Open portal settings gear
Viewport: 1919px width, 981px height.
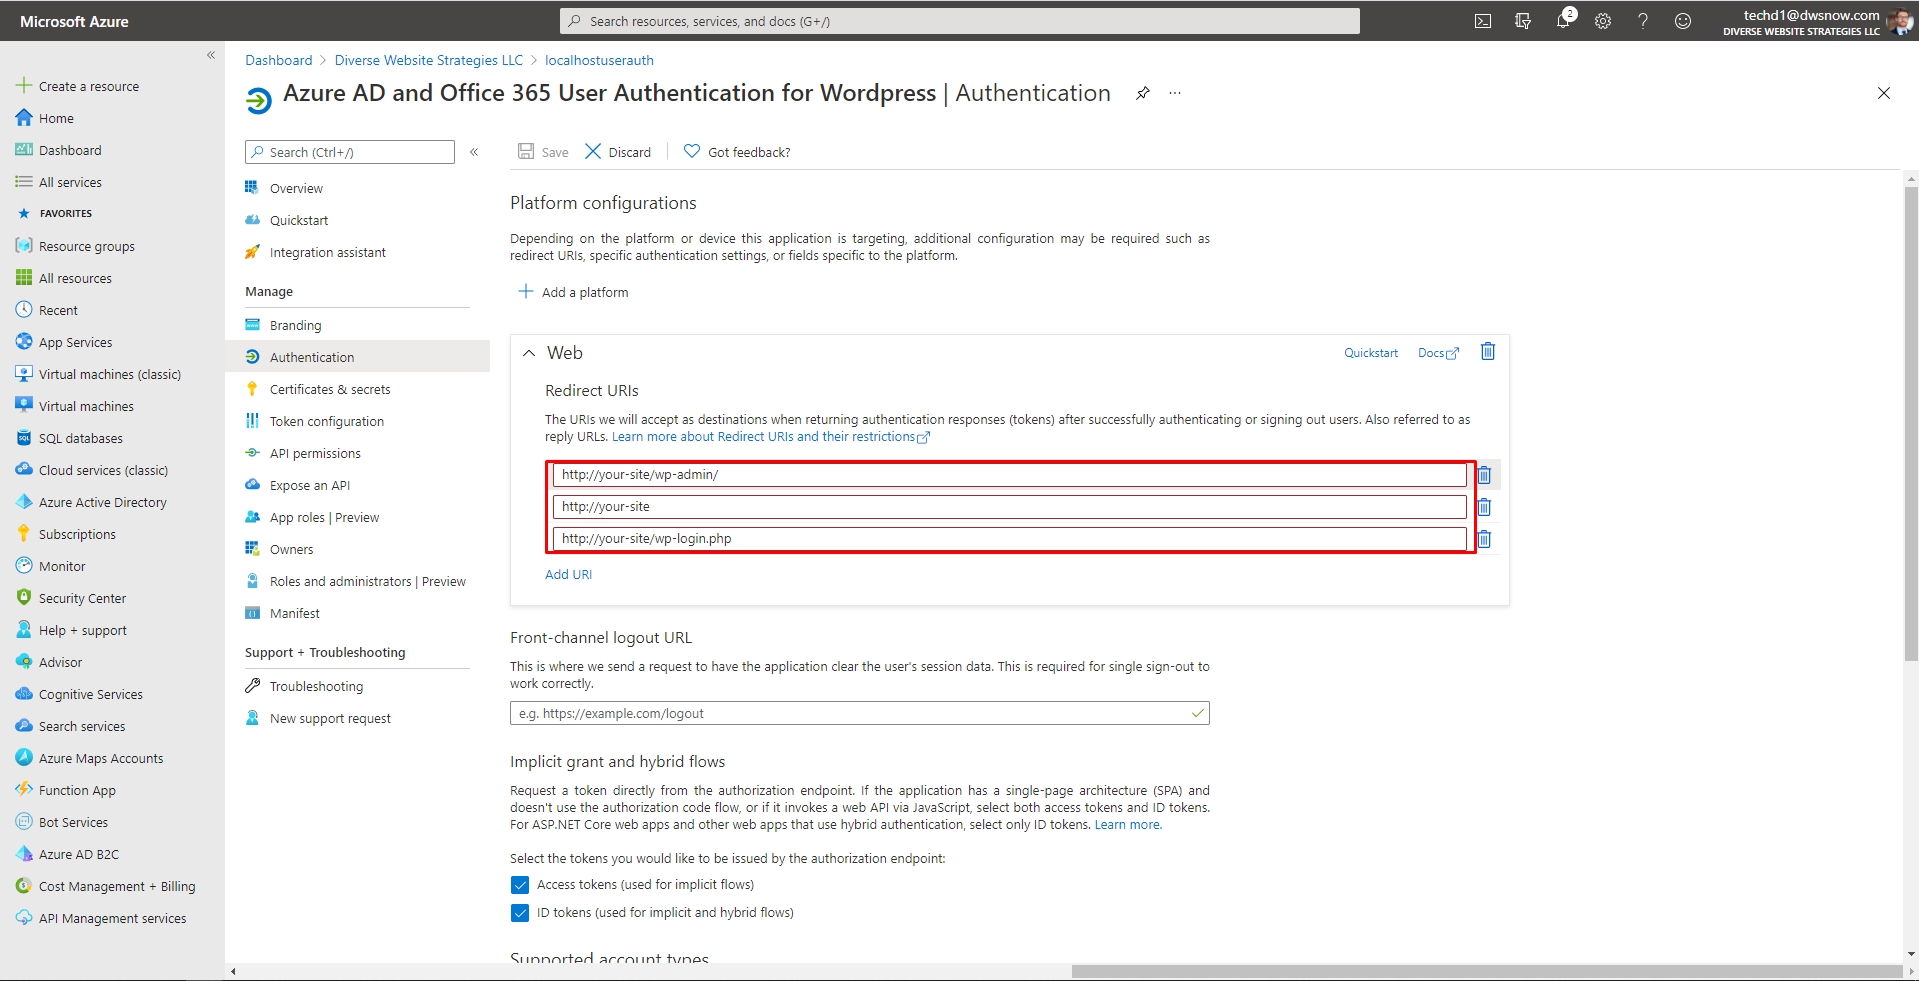pyautogui.click(x=1603, y=21)
